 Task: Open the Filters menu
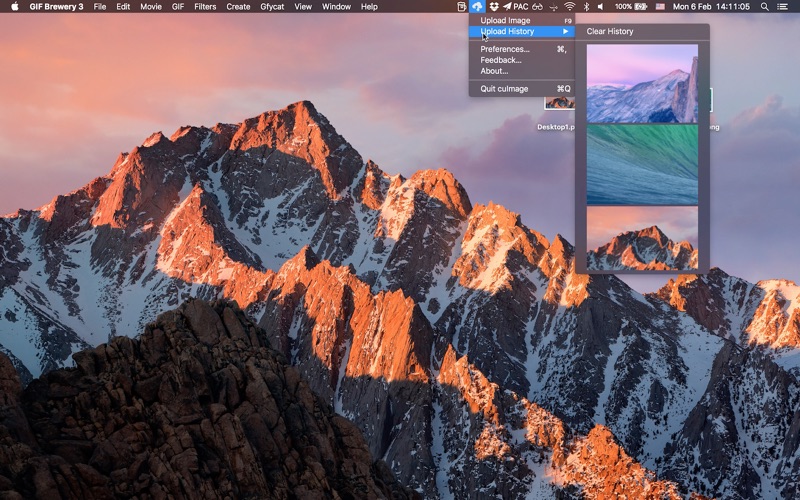205,7
